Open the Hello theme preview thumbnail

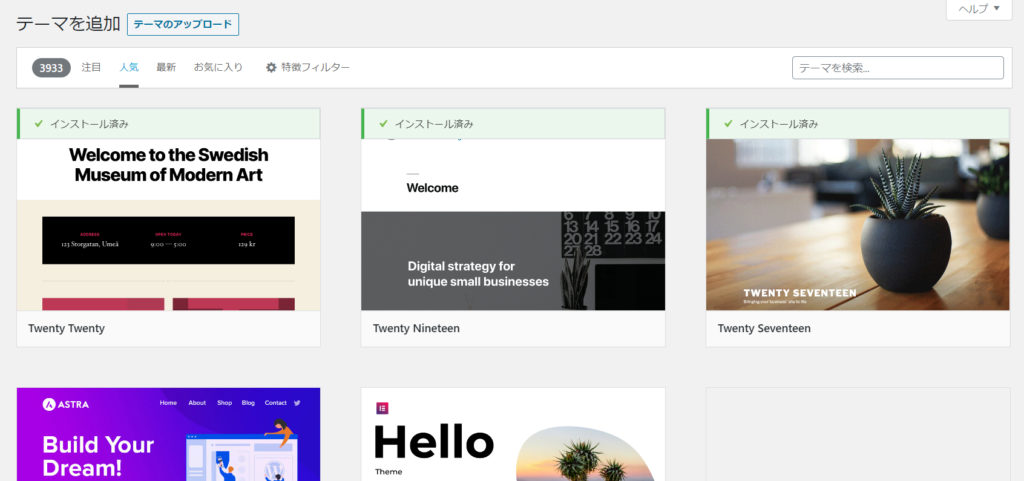click(513, 434)
